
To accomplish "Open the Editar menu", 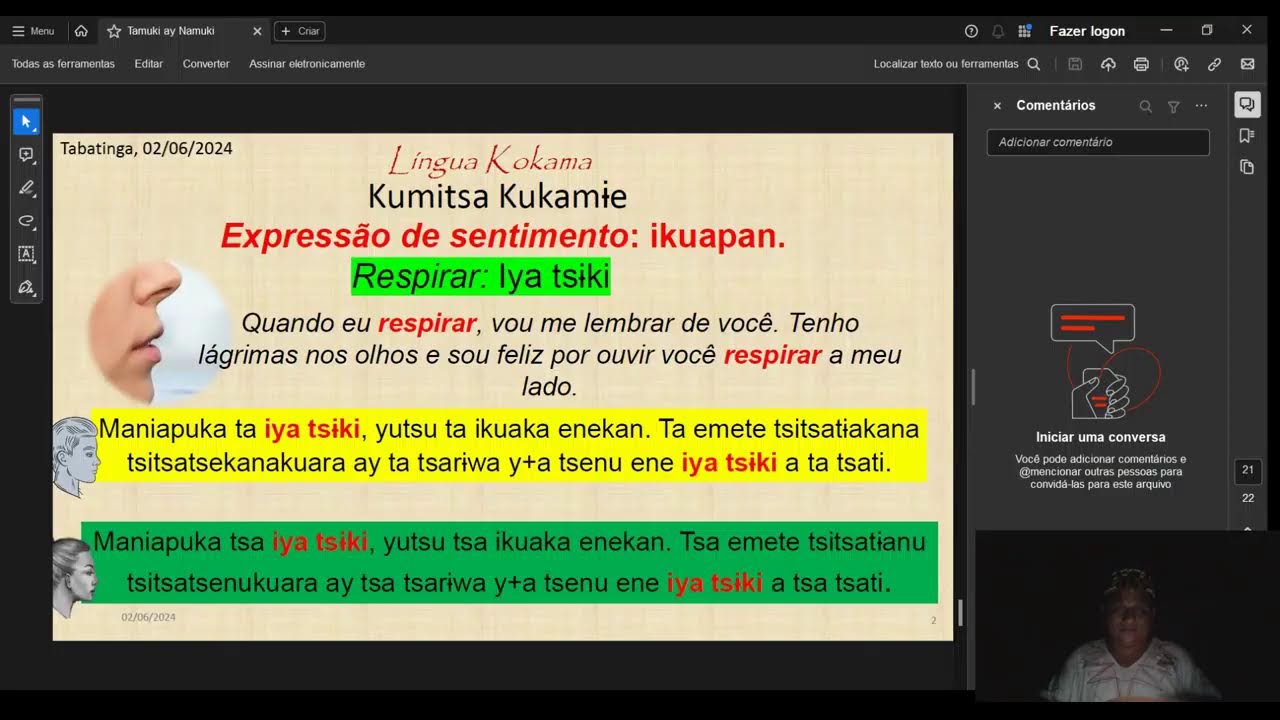I will click(149, 64).
